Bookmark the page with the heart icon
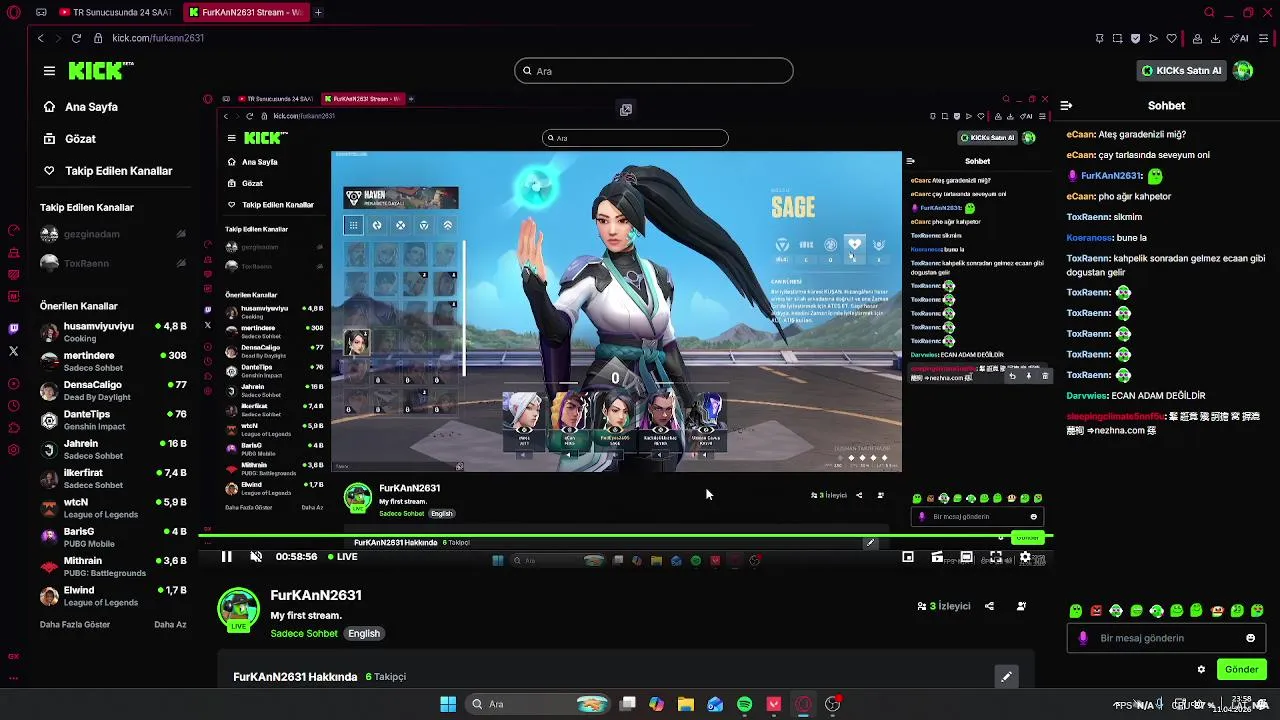The width and height of the screenshot is (1280, 720). click(1171, 38)
